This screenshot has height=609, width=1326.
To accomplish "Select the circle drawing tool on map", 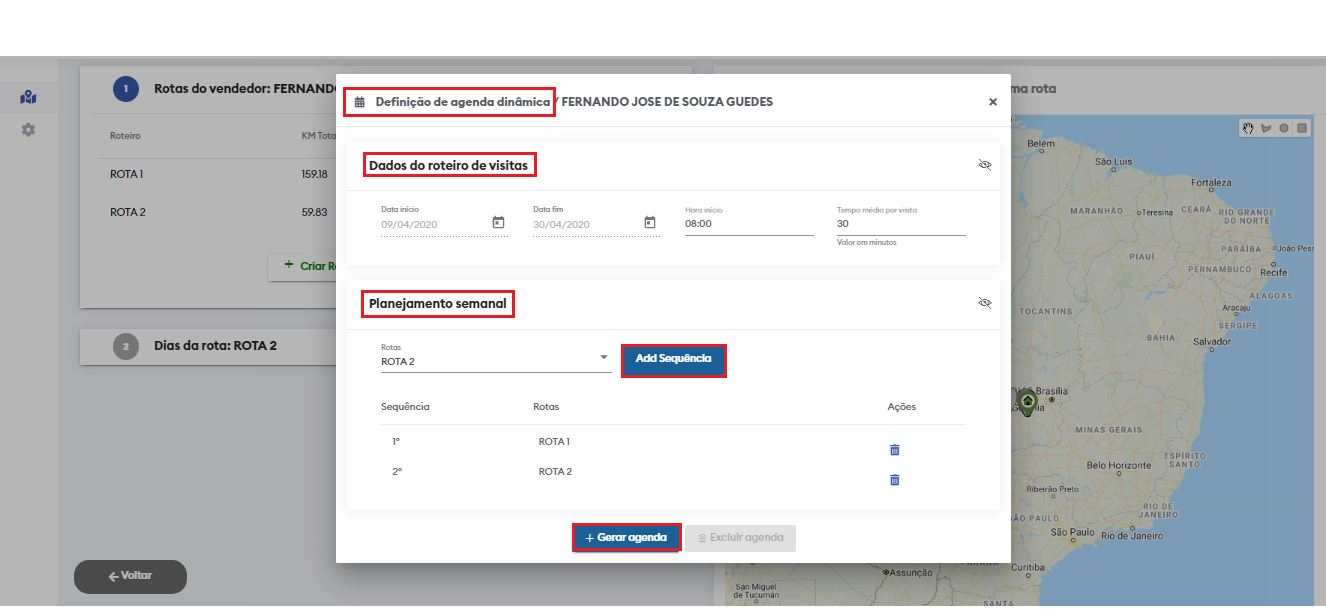I will click(1284, 128).
